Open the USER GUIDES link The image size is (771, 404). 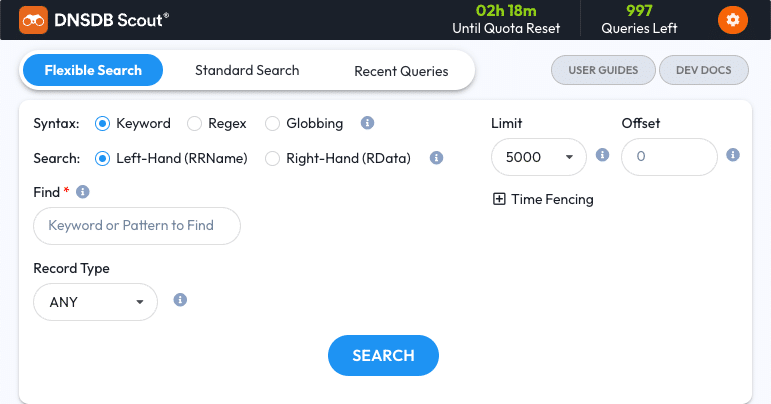[603, 70]
